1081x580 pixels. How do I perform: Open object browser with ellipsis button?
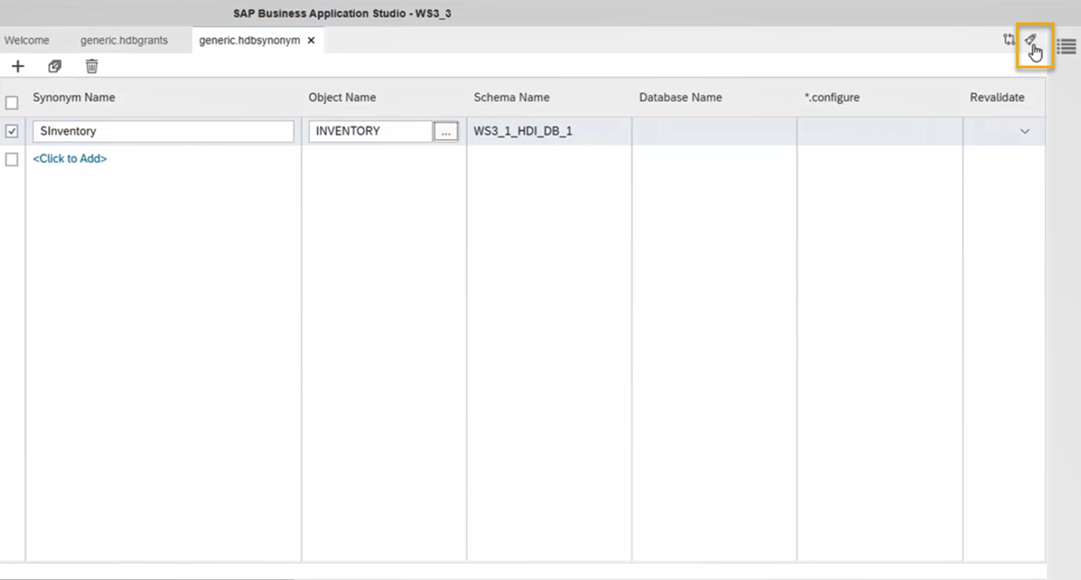pyautogui.click(x=446, y=131)
